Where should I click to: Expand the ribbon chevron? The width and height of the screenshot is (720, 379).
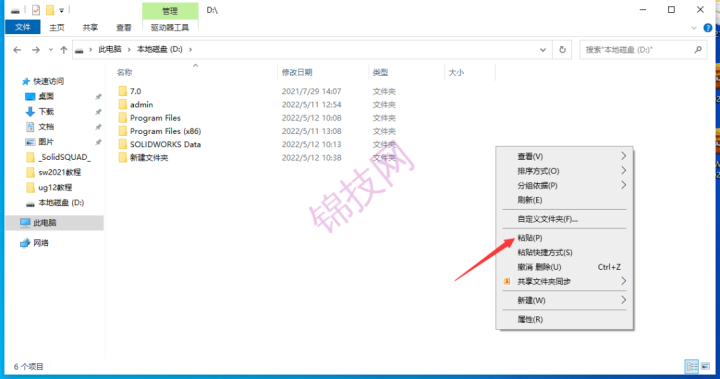(694, 28)
